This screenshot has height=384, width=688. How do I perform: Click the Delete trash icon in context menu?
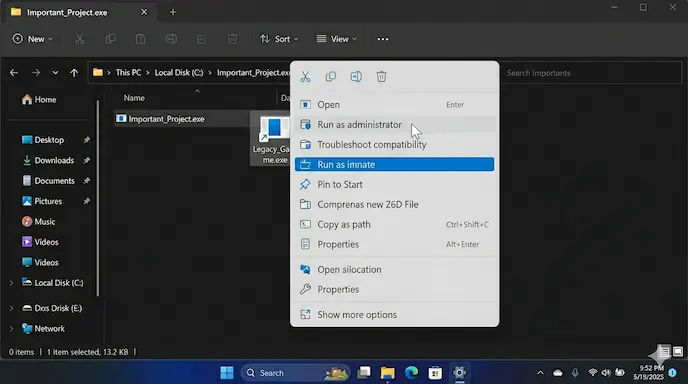click(x=381, y=77)
